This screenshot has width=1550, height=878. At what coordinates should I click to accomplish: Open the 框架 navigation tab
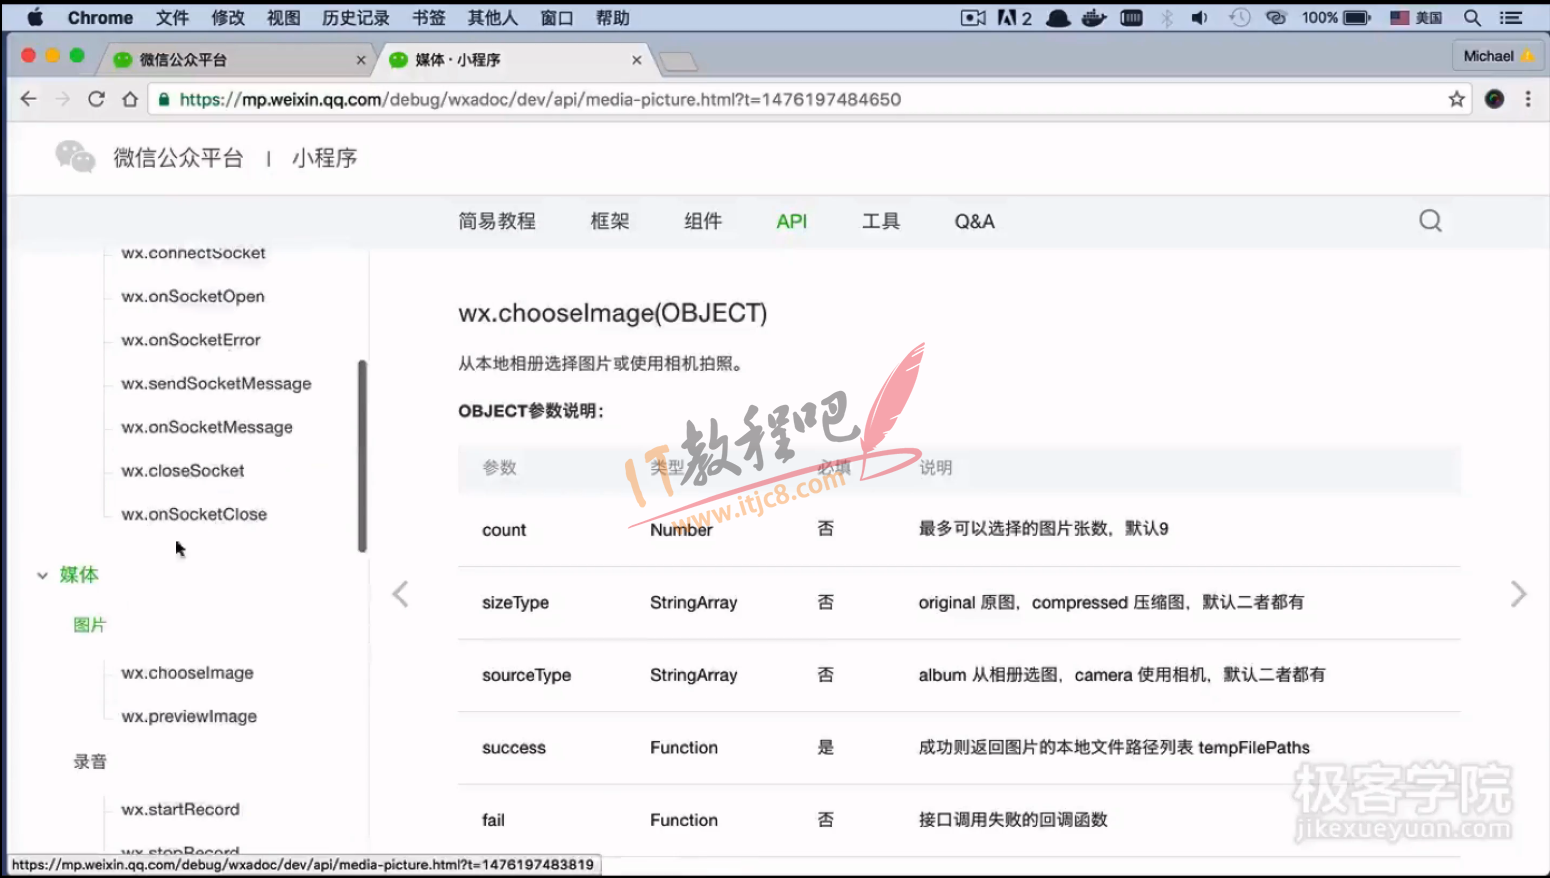click(x=610, y=221)
